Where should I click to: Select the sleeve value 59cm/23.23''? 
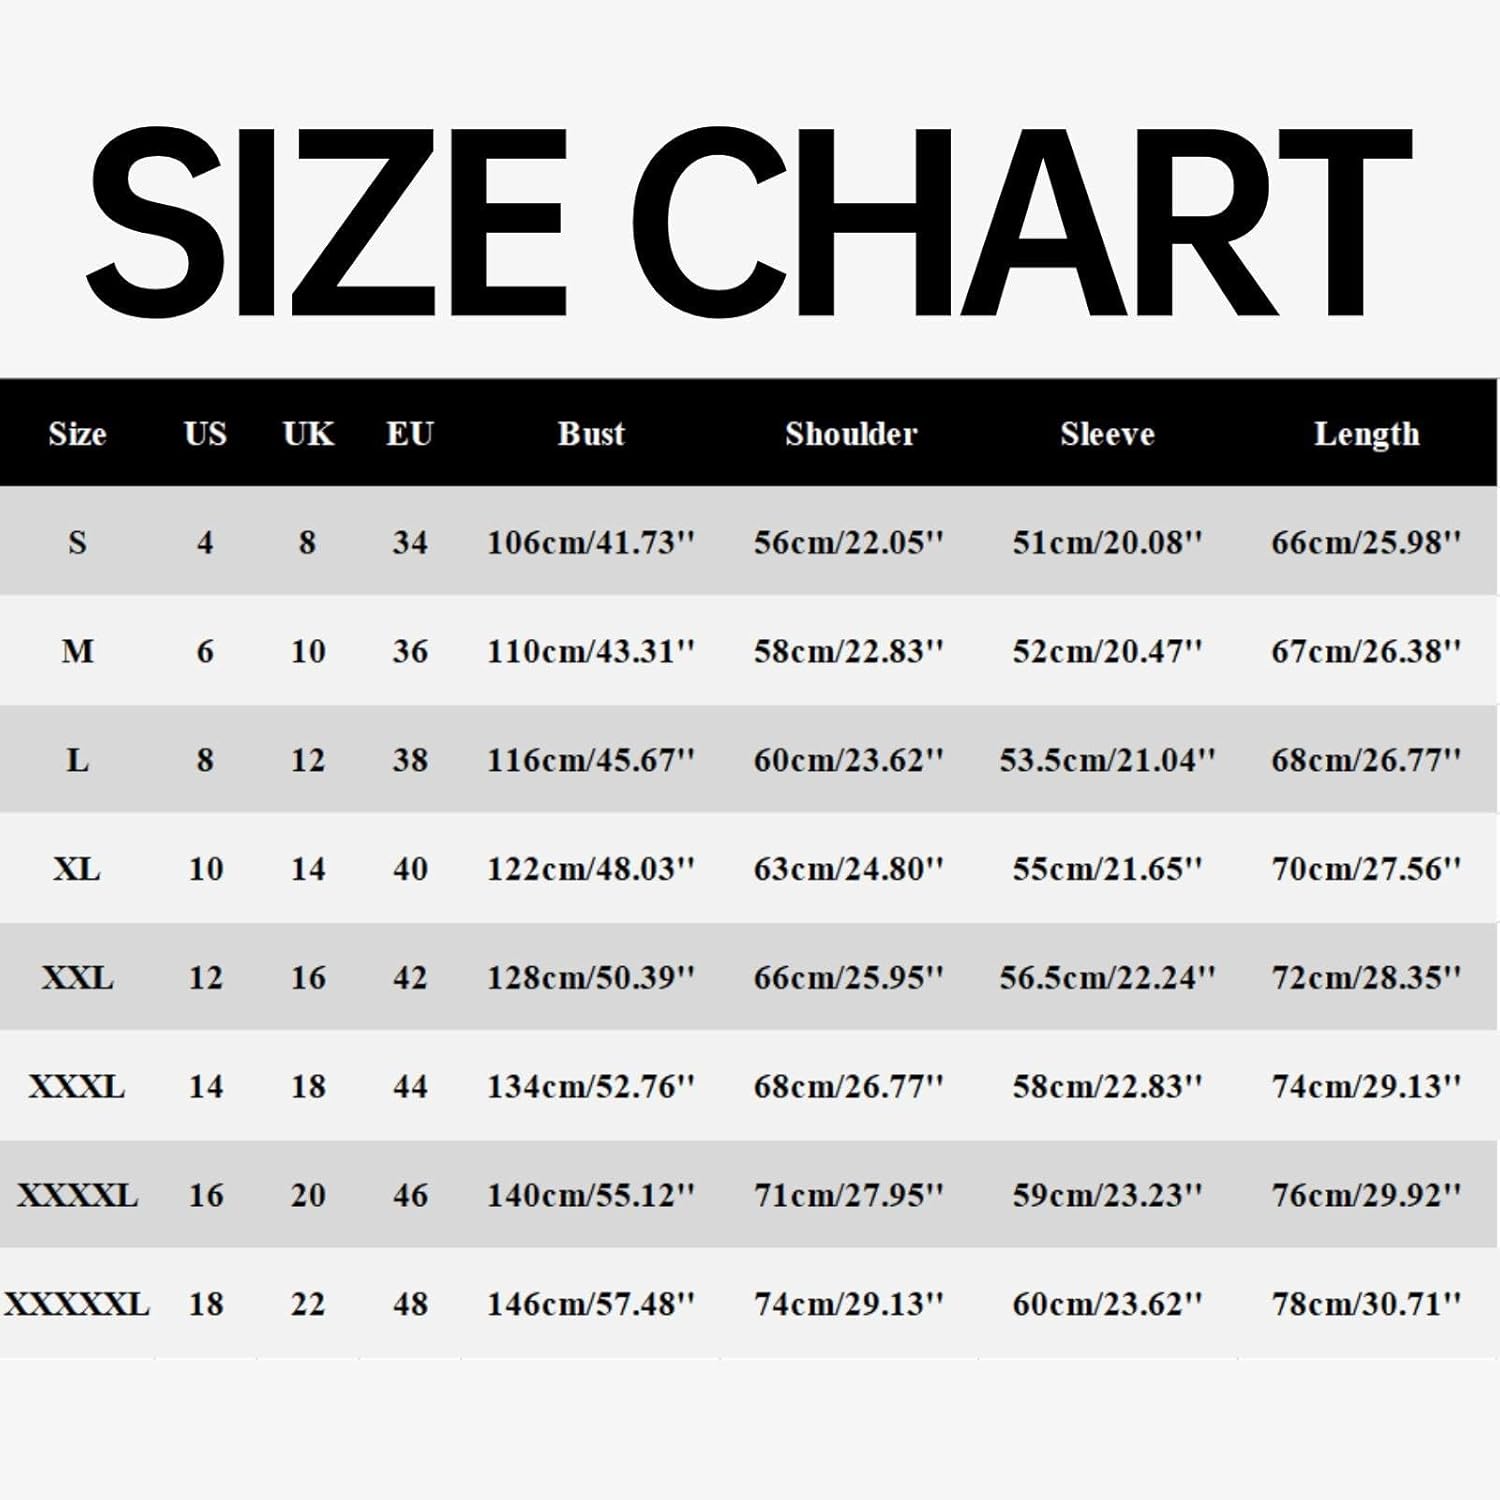pyautogui.click(x=1107, y=1195)
